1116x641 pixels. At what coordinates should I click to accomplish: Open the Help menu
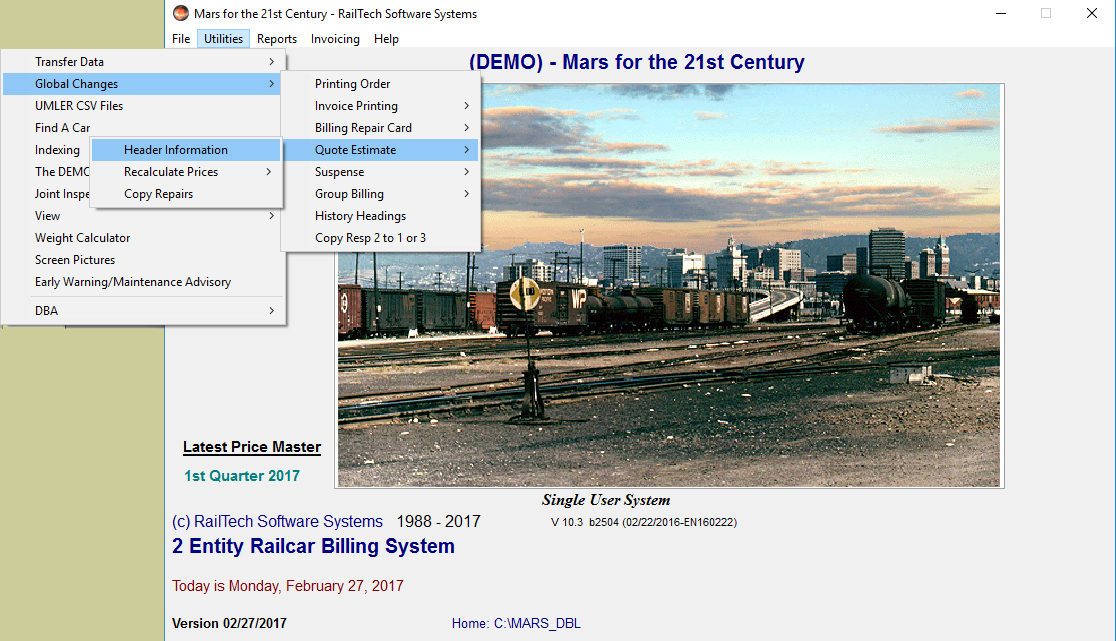(x=386, y=39)
